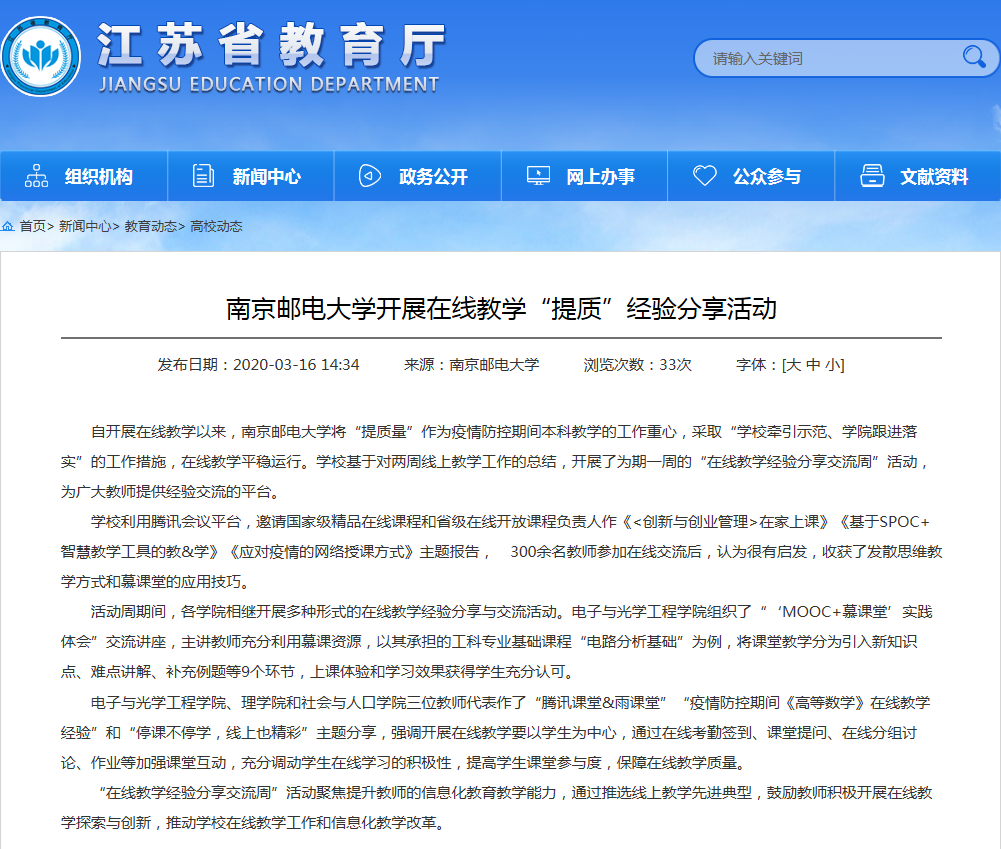Viewport: 1001px width, 849px height.
Task: Go to 首页 via breadcrumb link
Action: (x=33, y=227)
